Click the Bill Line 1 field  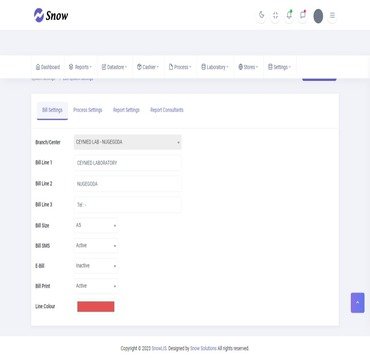pos(128,163)
